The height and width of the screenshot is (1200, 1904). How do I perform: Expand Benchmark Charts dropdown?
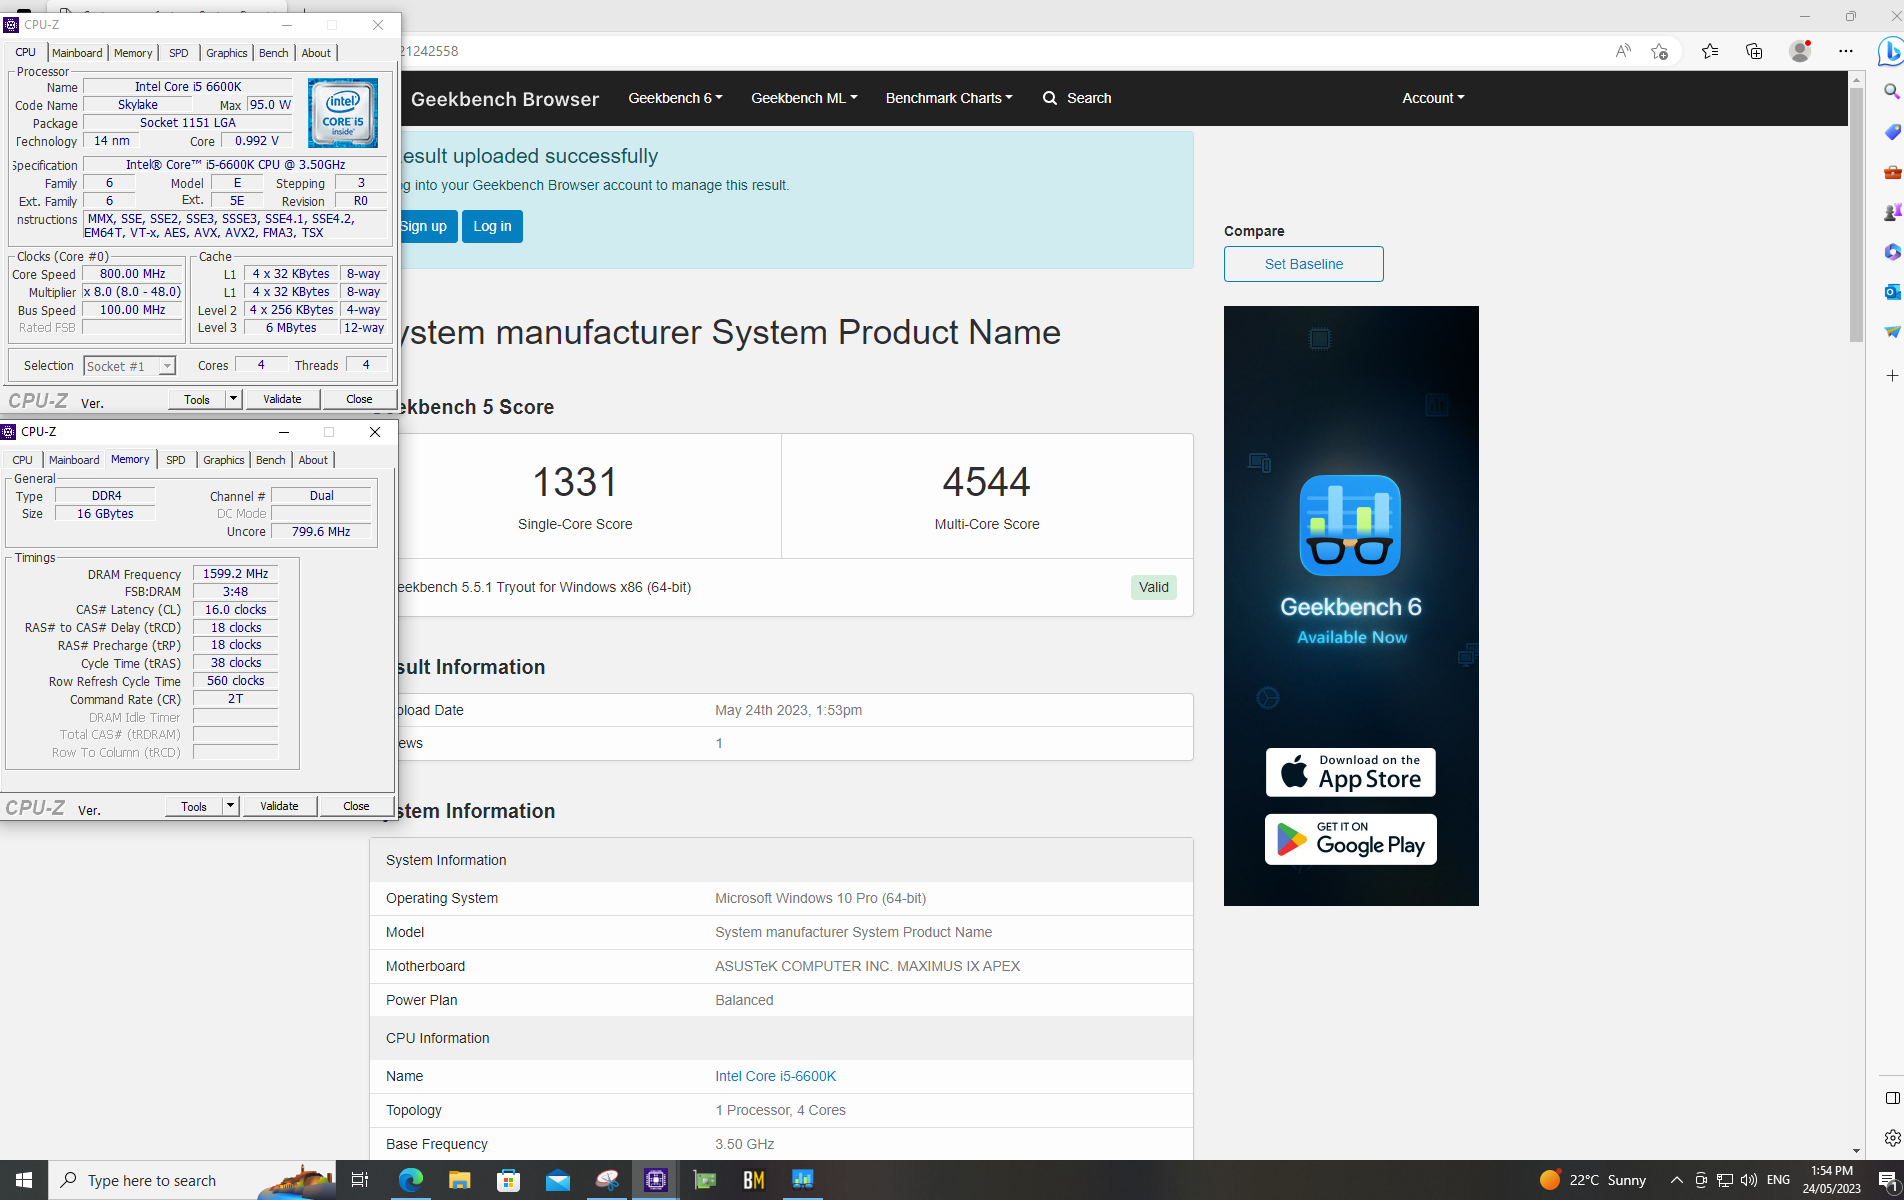point(949,98)
